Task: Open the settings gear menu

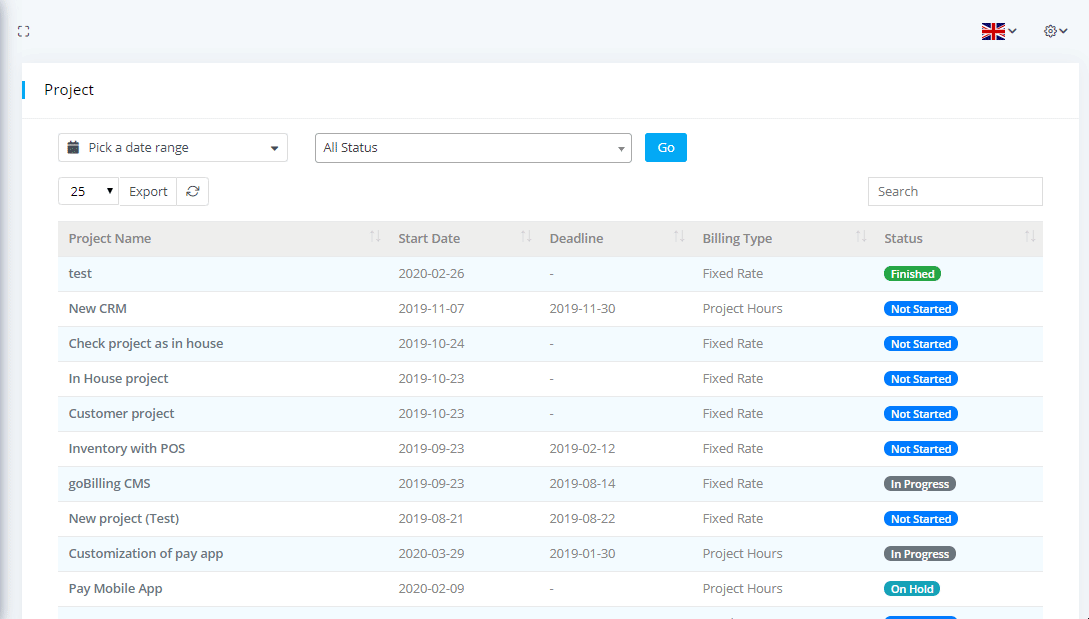Action: point(1056,31)
